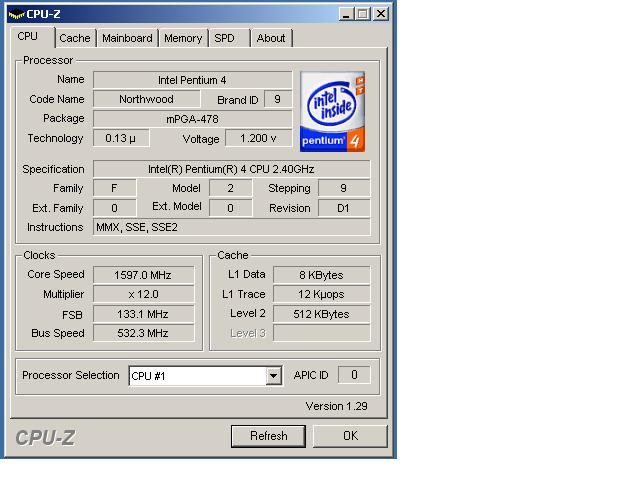Viewport: 640px width, 480px height.
Task: Click the Name field Intel Pentium 4
Action: [192, 80]
